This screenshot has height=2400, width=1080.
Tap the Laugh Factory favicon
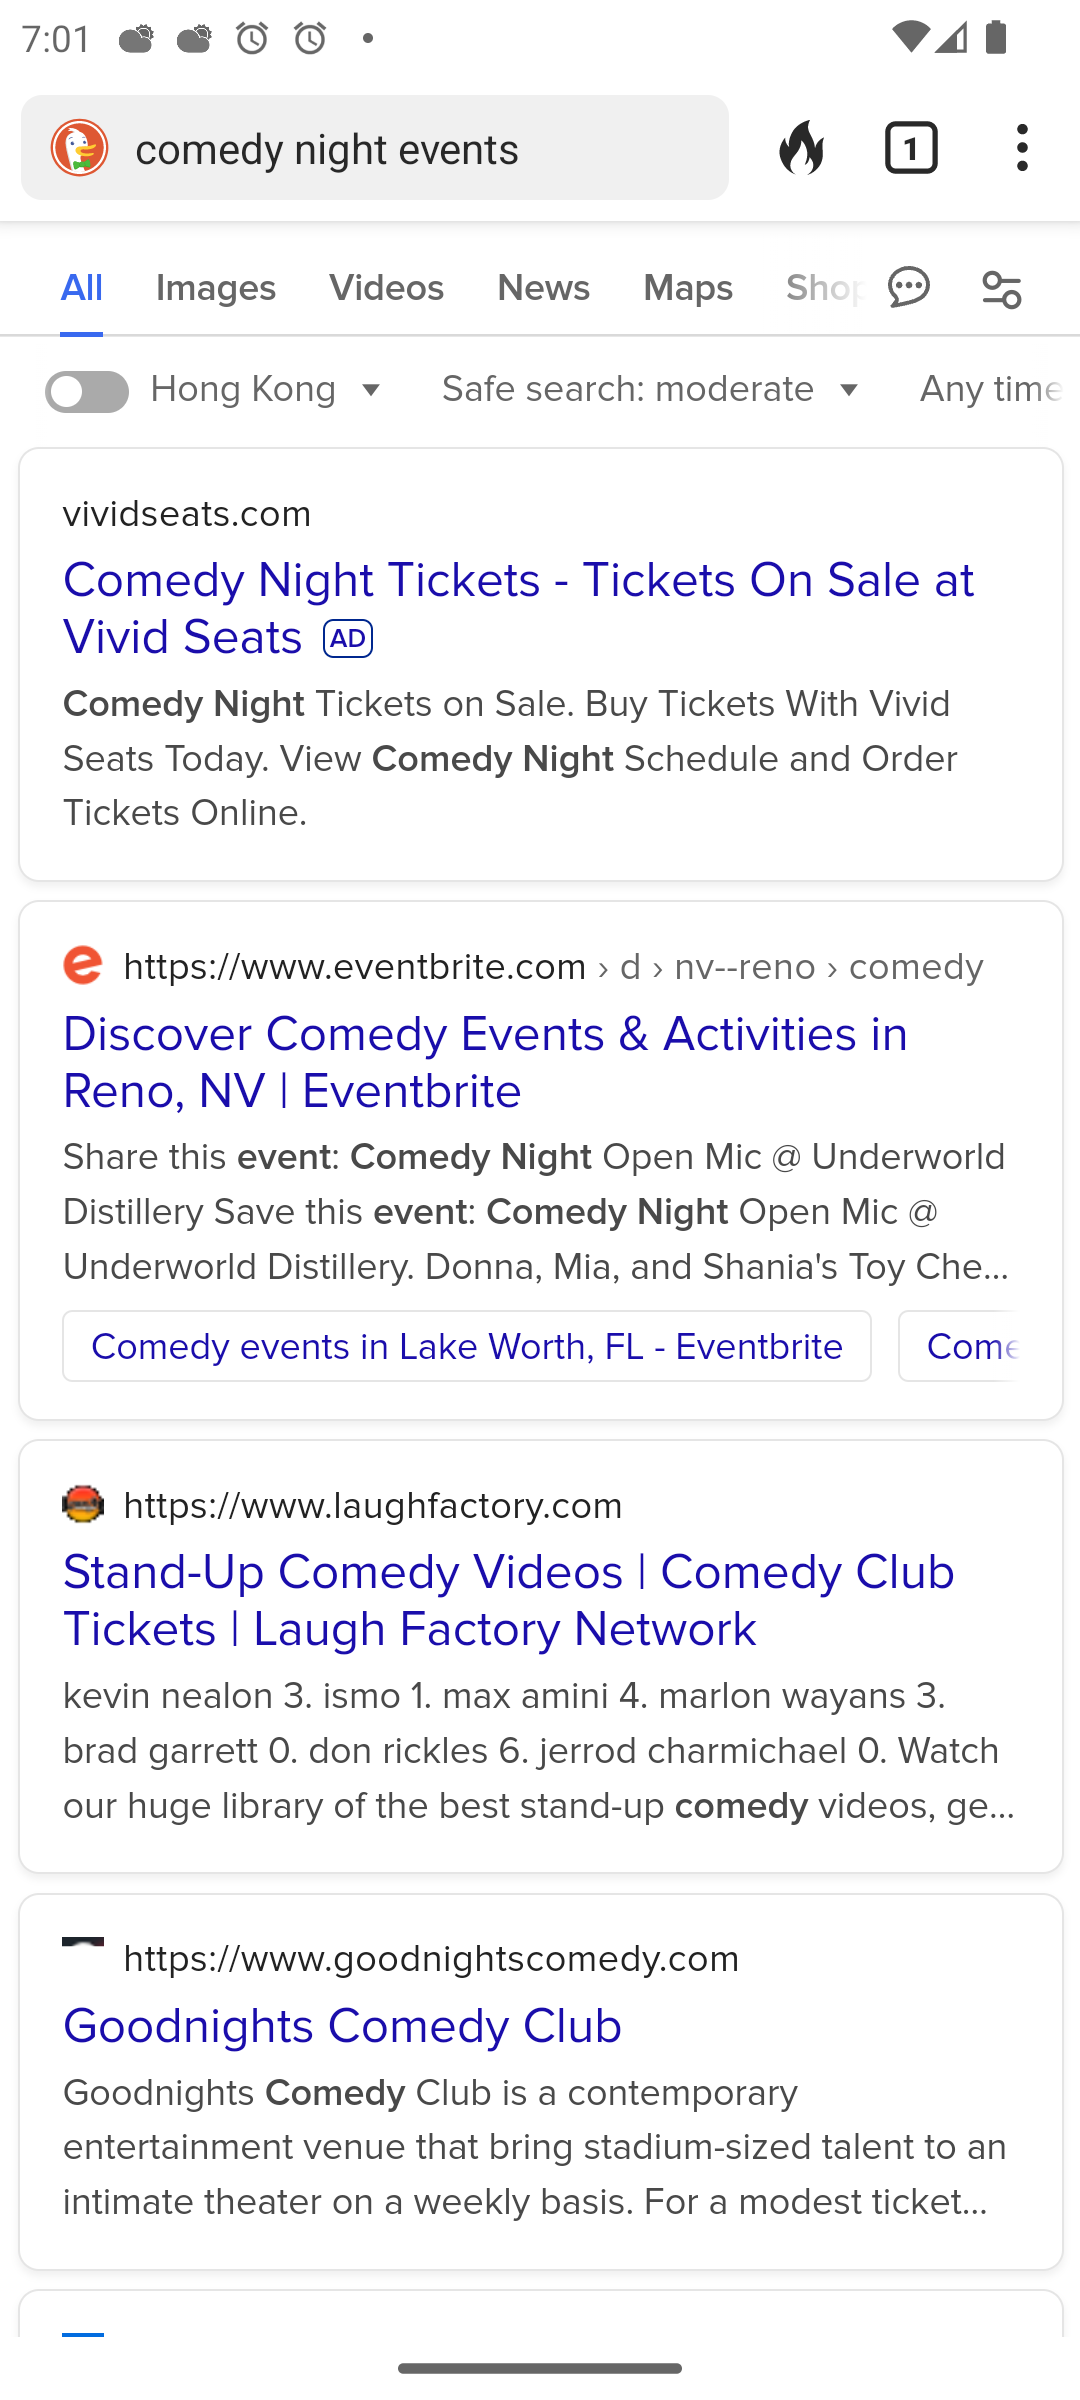[x=83, y=1504]
